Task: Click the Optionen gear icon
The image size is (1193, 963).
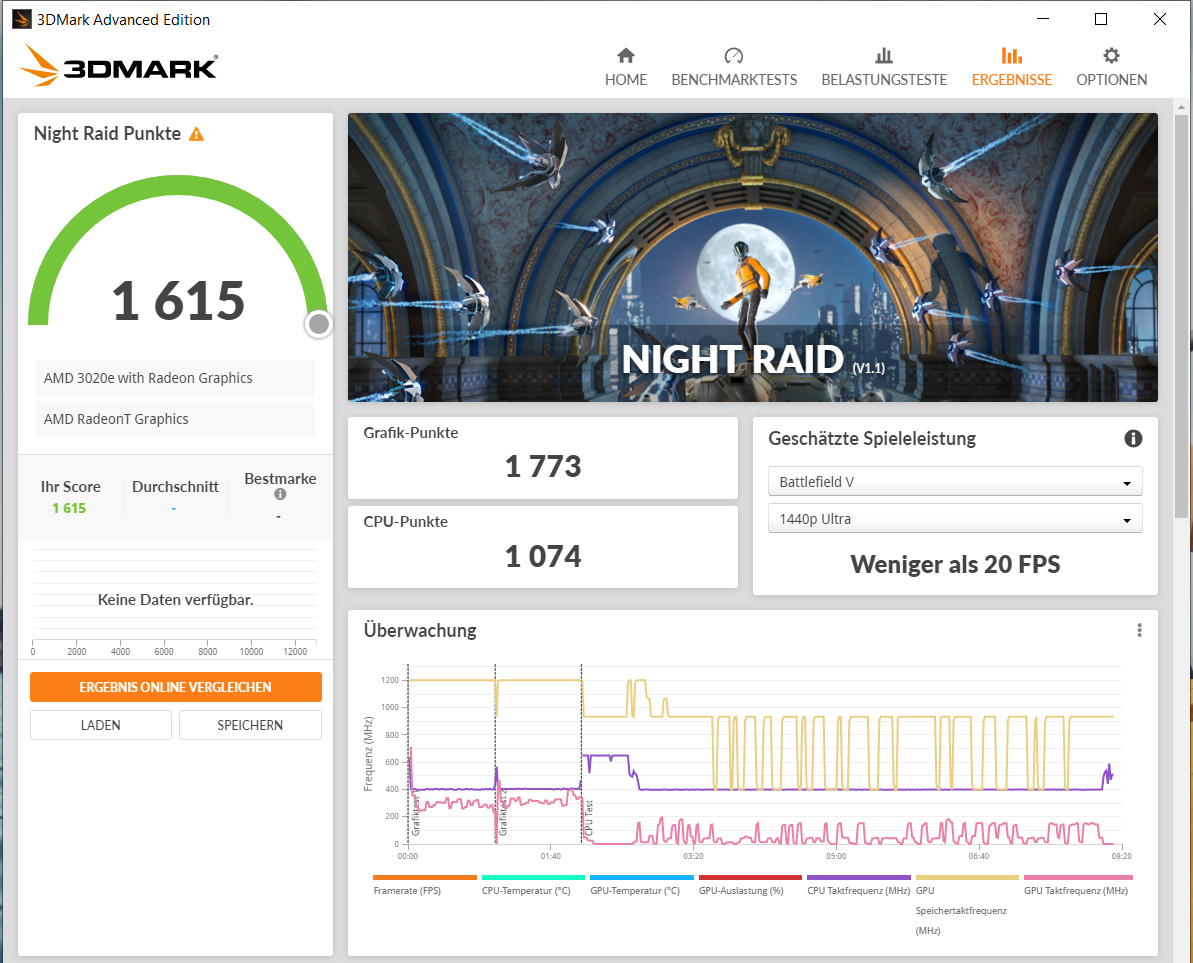Action: click(x=1111, y=56)
